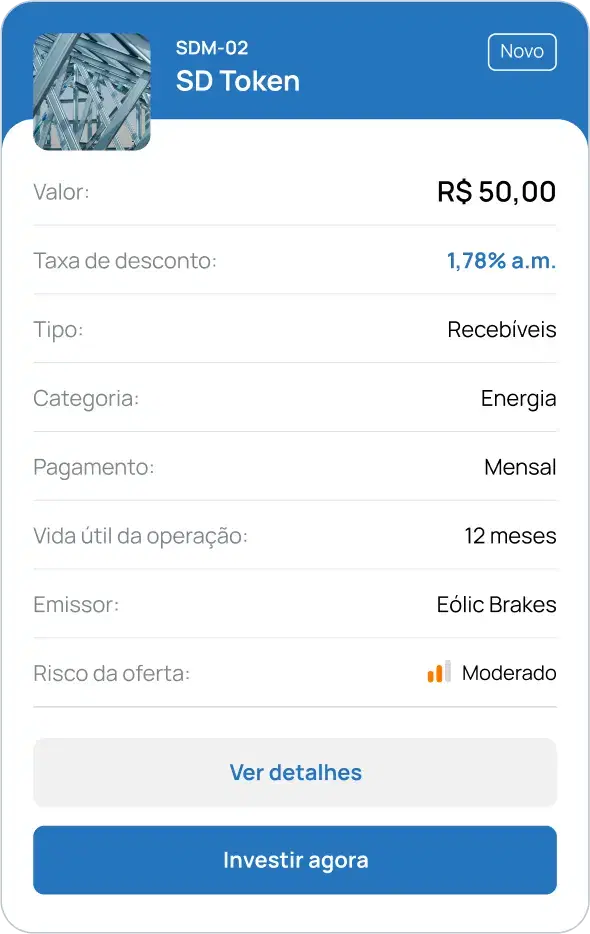The height and width of the screenshot is (934, 590).
Task: Click the Taxa de desconto label
Action: (125, 261)
